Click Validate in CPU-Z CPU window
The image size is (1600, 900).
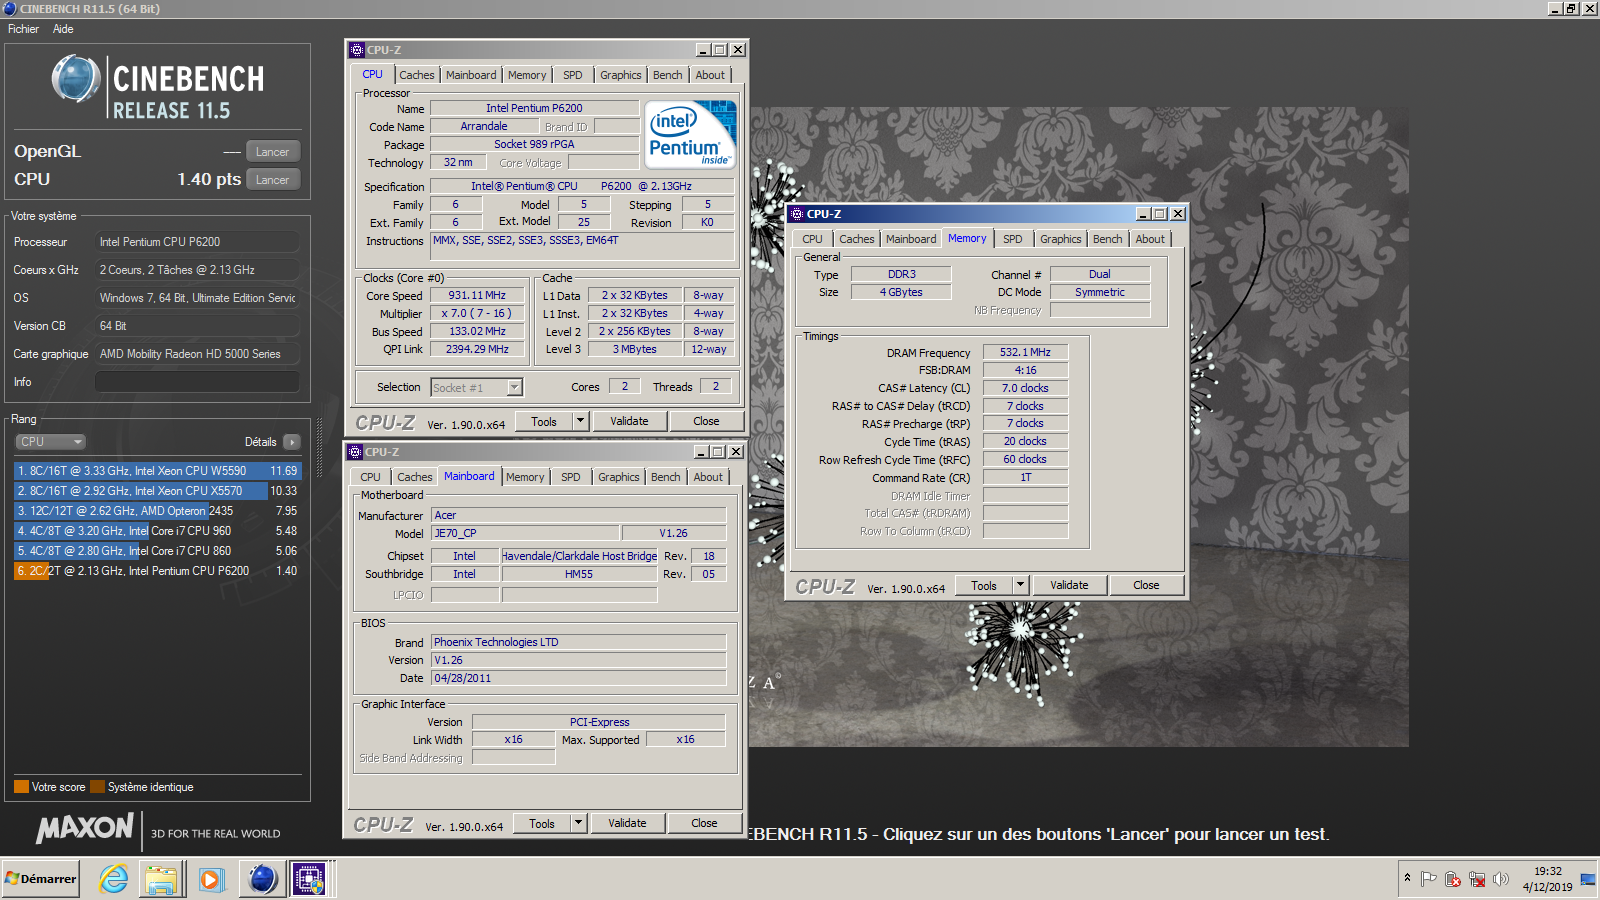point(629,421)
